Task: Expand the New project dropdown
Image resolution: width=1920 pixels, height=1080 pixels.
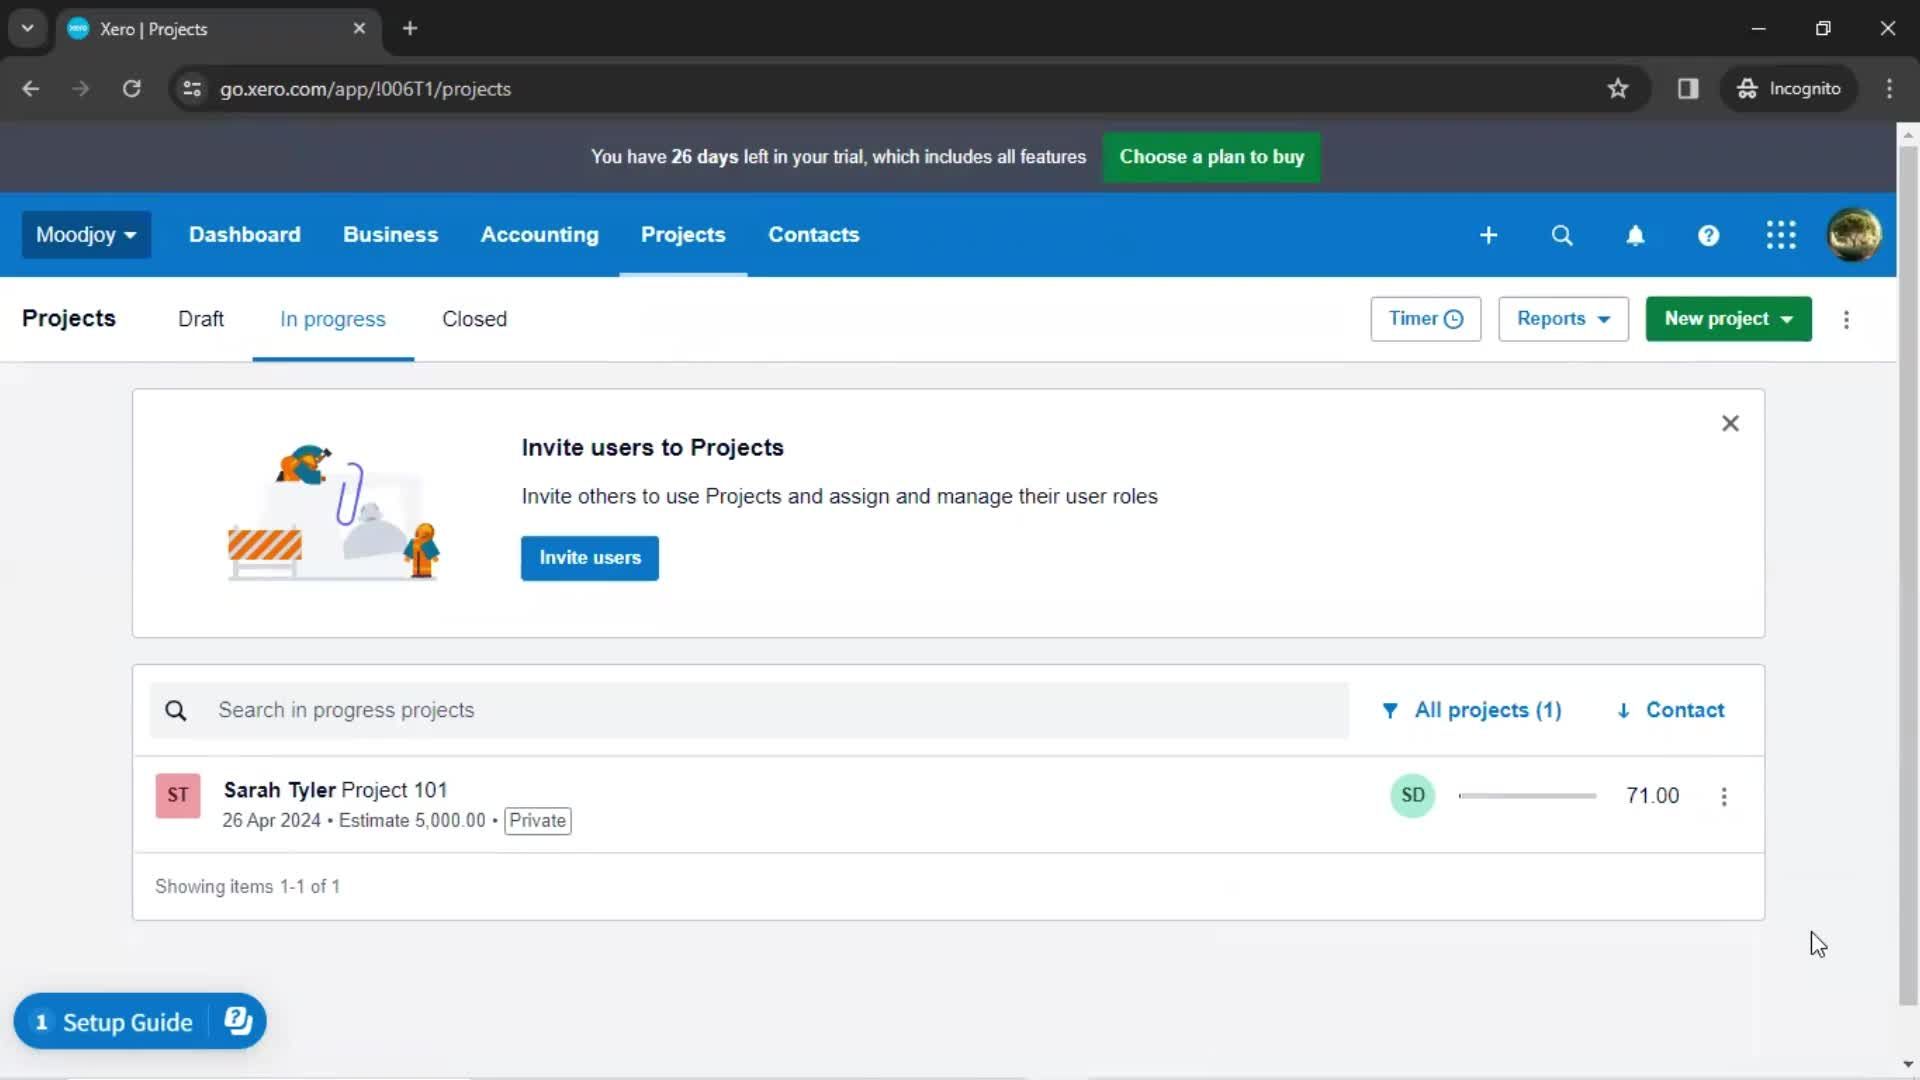Action: 1728,319
